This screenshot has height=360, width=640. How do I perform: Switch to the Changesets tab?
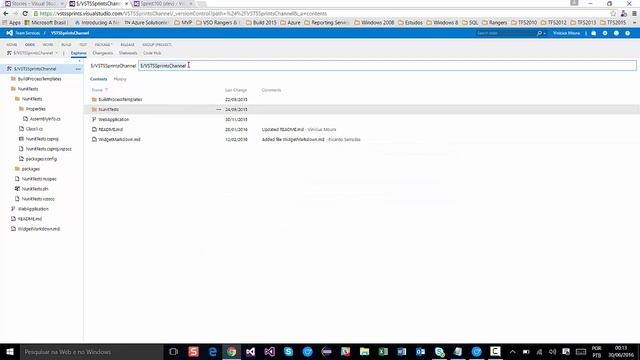click(x=102, y=53)
